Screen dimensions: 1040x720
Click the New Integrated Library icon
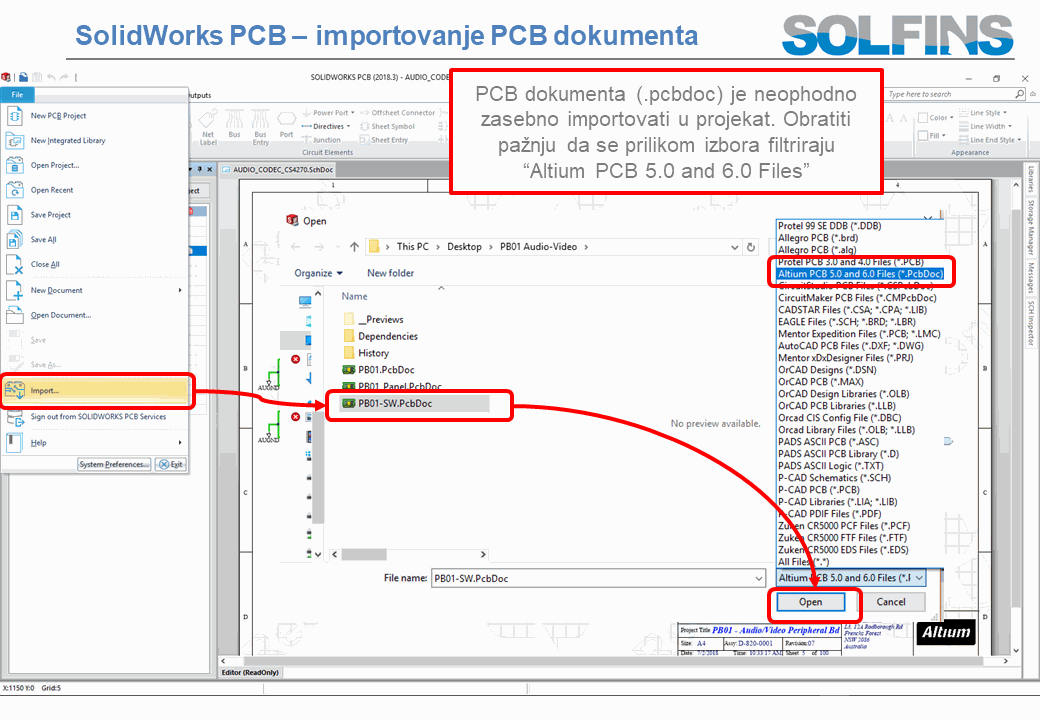pyautogui.click(x=15, y=141)
